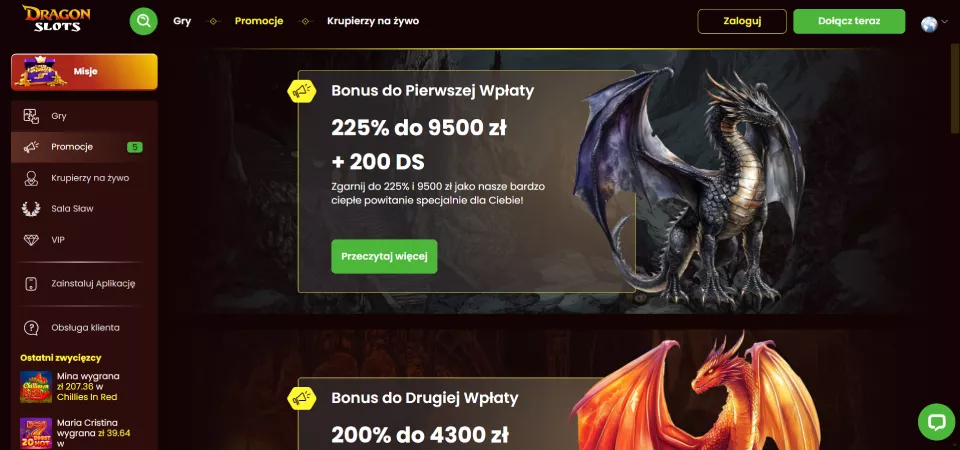Click the Zaloguj button
Screen dimensions: 960x450
(x=742, y=21)
